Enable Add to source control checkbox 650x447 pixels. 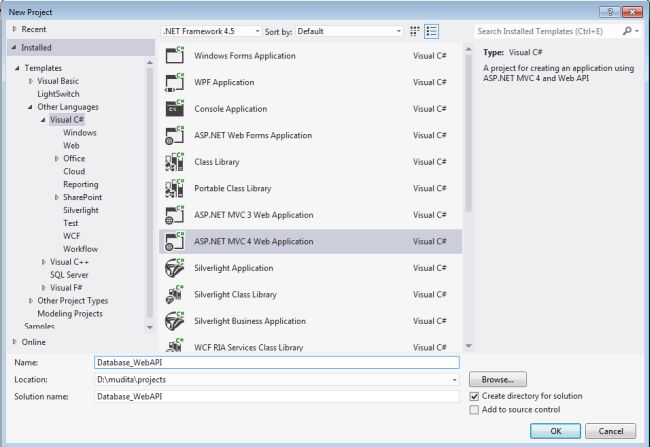[474, 410]
